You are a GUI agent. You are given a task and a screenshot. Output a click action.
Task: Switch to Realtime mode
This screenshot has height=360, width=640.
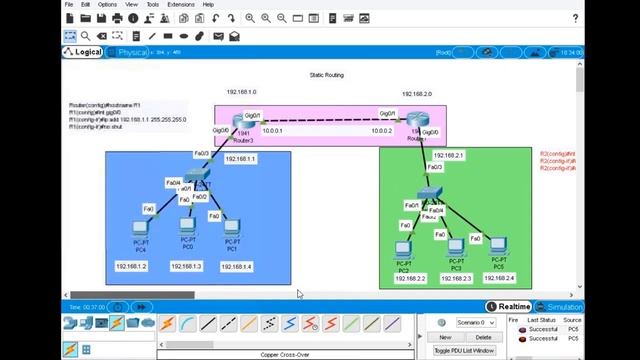tap(509, 307)
